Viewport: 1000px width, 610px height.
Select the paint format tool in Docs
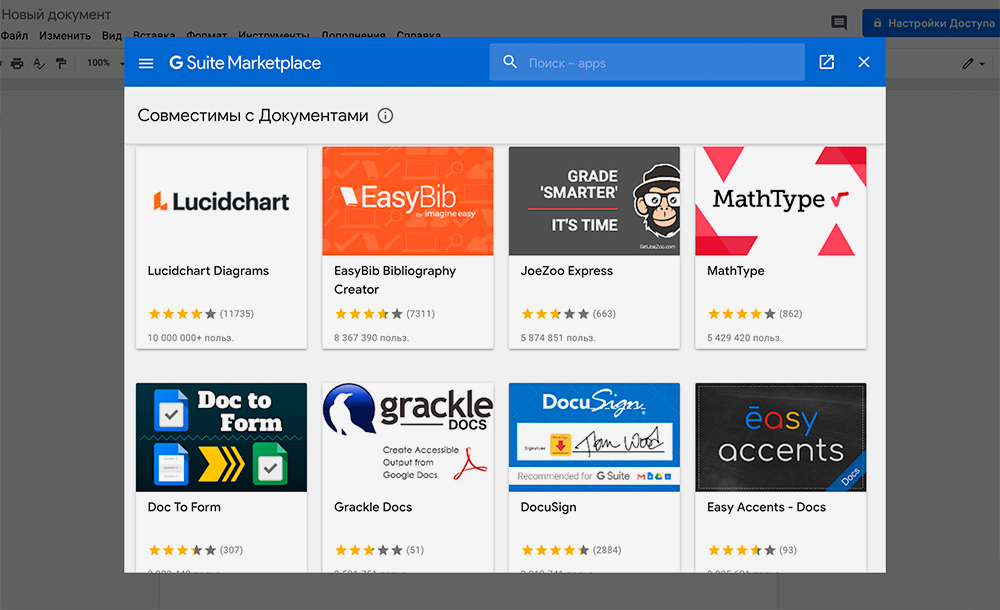click(61, 63)
